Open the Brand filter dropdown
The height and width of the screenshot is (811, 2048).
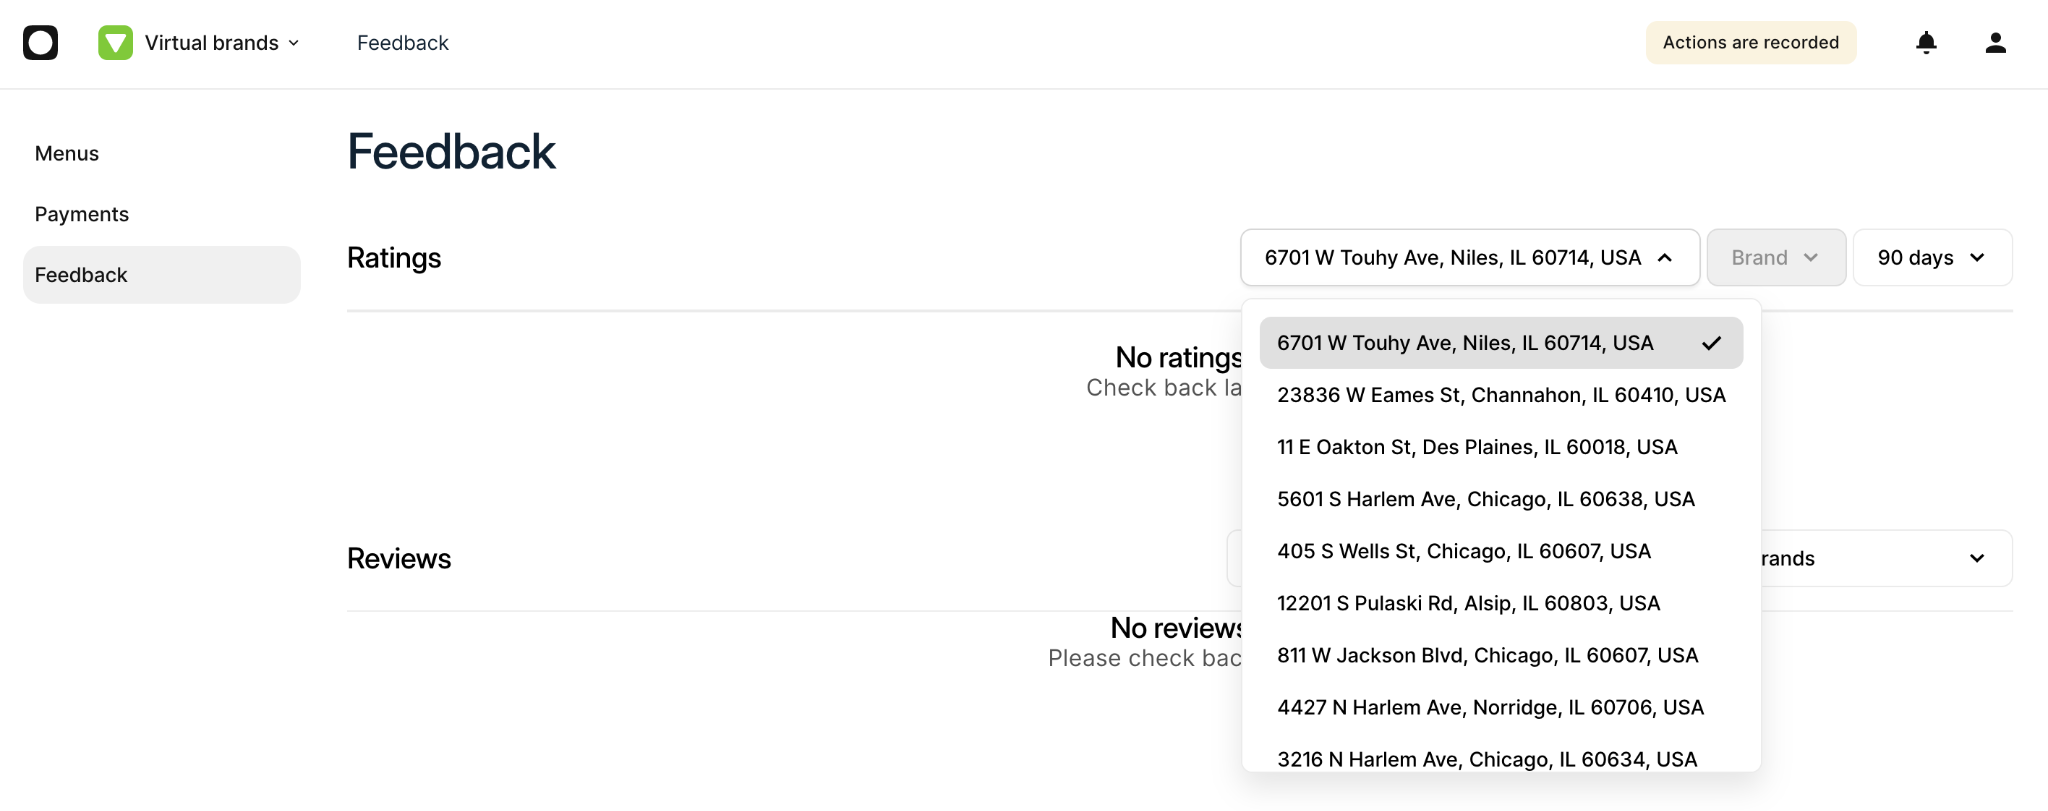pyautogui.click(x=1776, y=258)
